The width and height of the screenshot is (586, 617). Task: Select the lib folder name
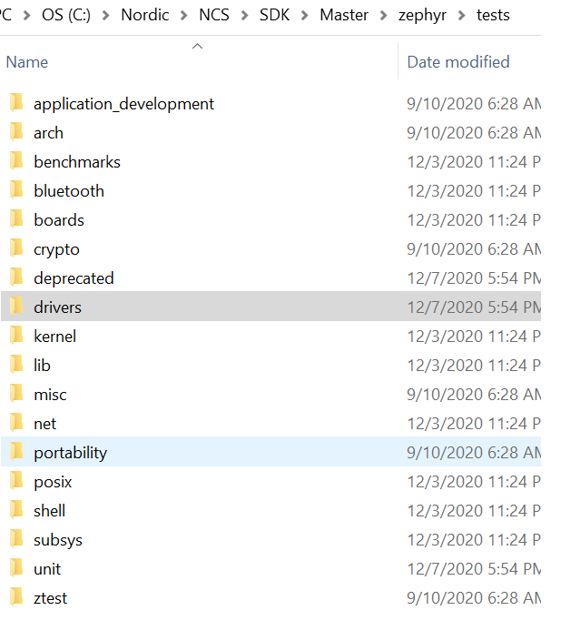coord(42,366)
